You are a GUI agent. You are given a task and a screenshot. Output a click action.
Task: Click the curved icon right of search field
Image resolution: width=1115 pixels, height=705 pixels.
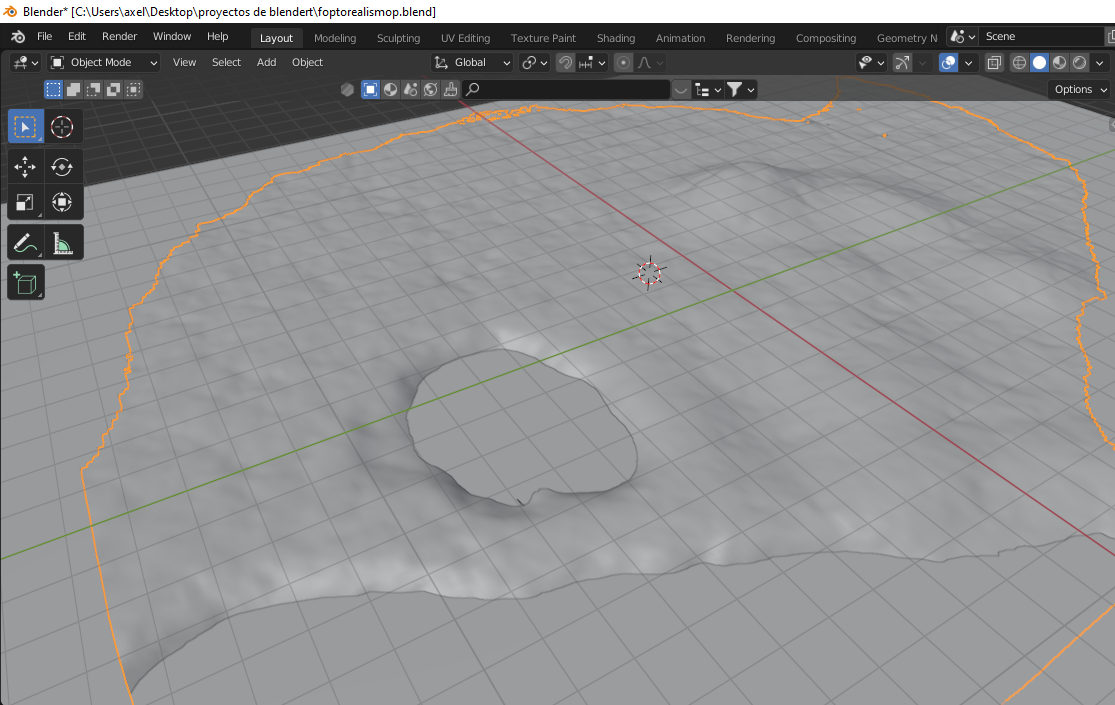click(x=681, y=90)
